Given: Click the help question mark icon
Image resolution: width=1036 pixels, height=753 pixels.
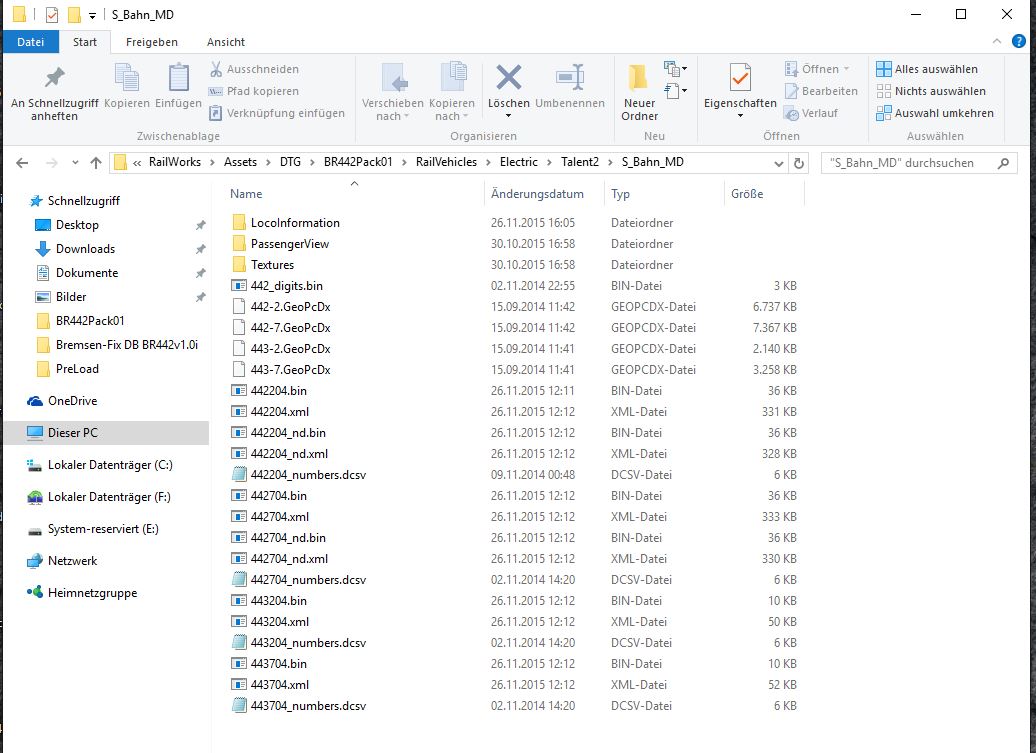Looking at the screenshot, I should click(1019, 41).
